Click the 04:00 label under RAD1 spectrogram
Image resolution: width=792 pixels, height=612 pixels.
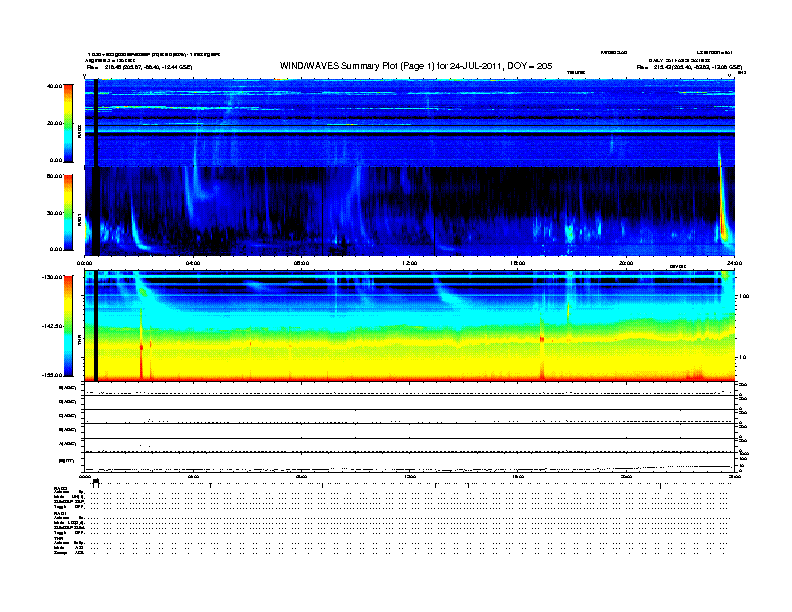(x=193, y=263)
